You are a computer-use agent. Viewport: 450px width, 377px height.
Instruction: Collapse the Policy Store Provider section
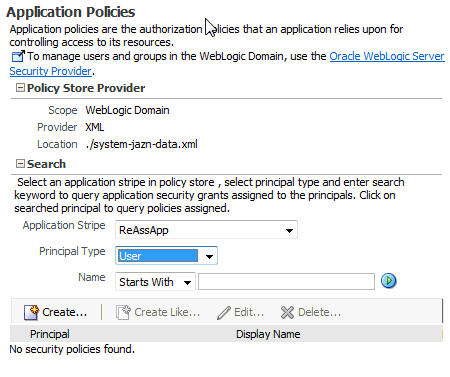(20, 88)
